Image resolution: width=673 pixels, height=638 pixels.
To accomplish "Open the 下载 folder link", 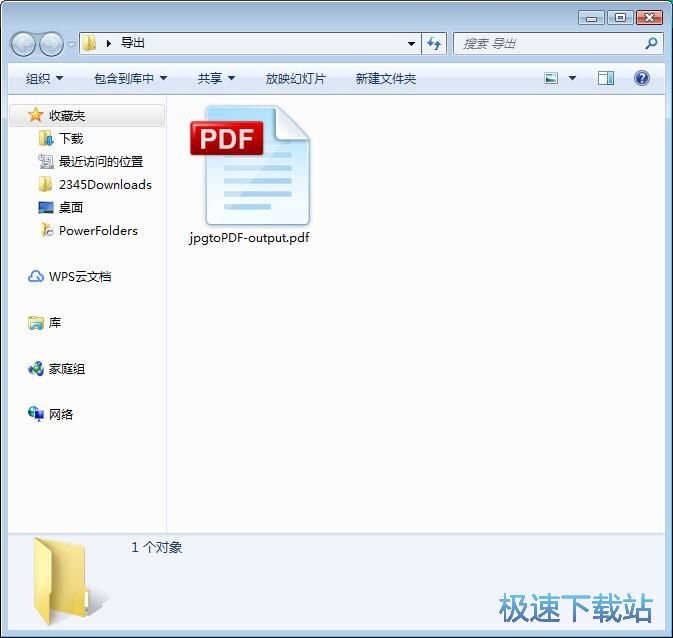I will click(x=71, y=139).
